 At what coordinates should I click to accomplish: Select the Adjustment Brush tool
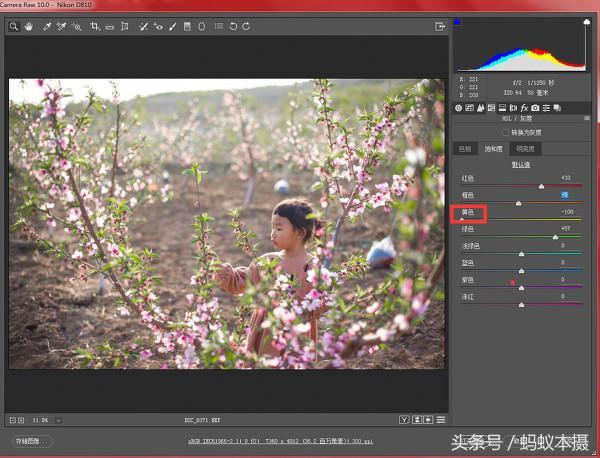(x=173, y=26)
